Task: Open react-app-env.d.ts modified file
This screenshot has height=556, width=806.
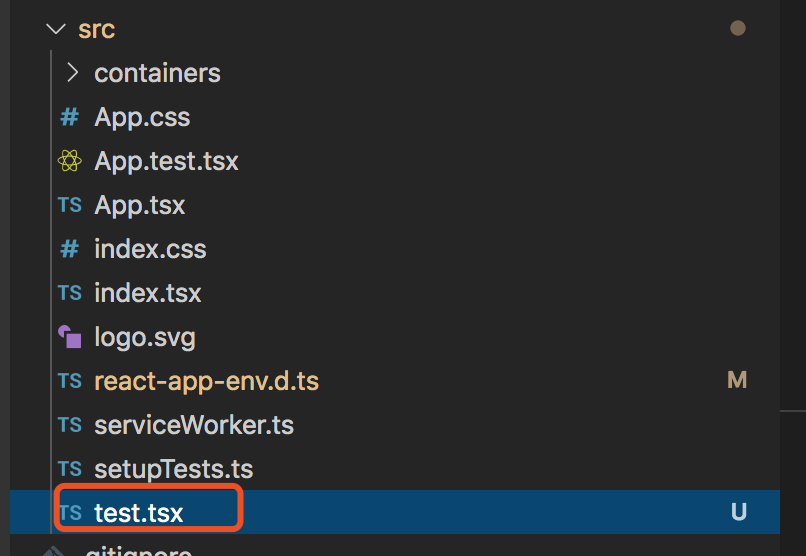Action: pos(206,381)
